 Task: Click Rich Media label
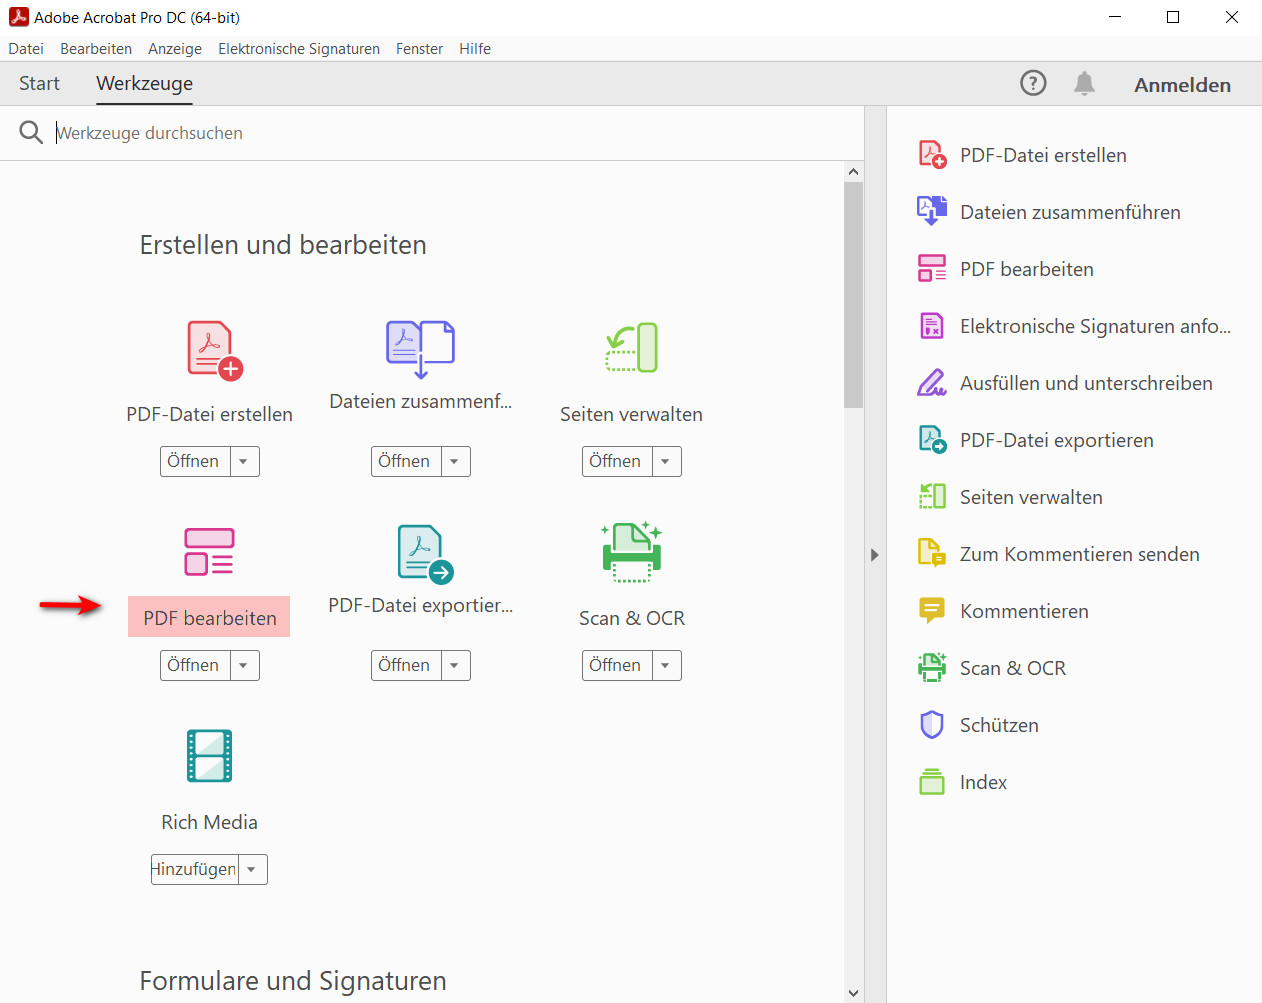[209, 822]
